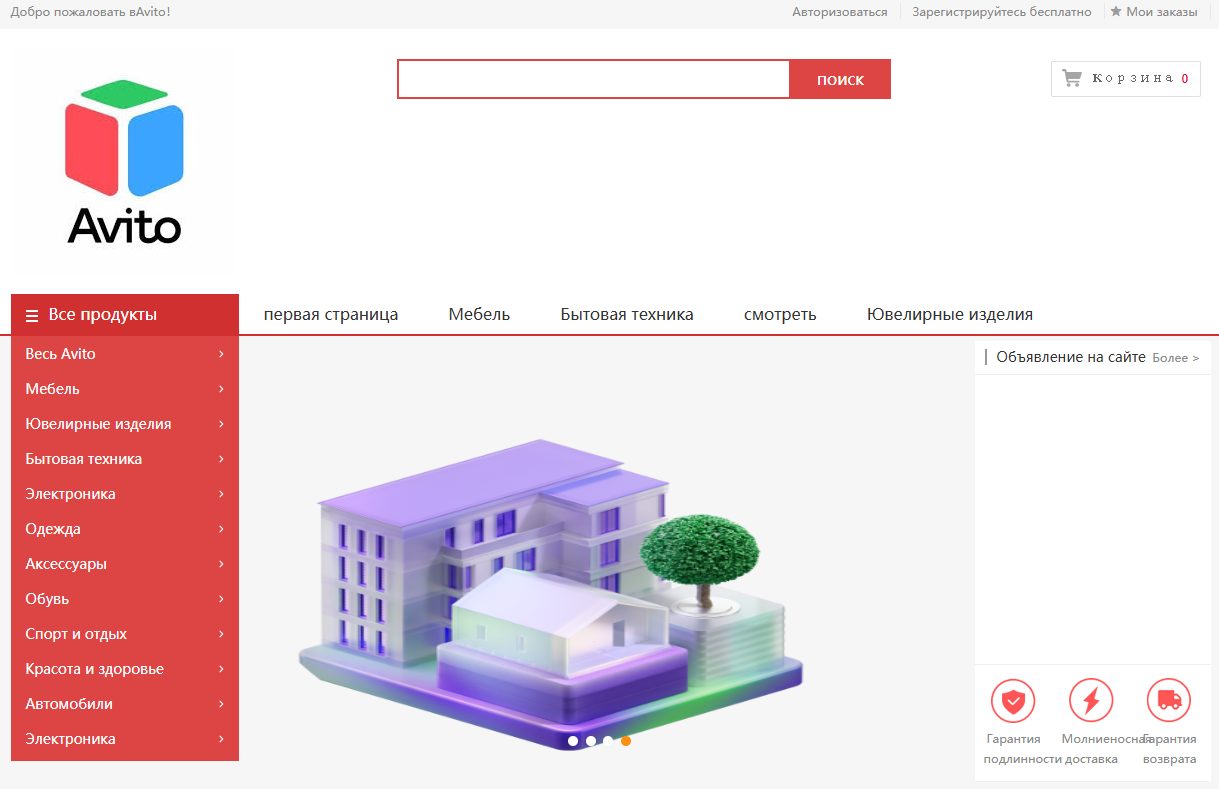The image size is (1219, 789).
Task: Expand the Ювелирные изделия sidebar arrow
Action: (x=221, y=424)
